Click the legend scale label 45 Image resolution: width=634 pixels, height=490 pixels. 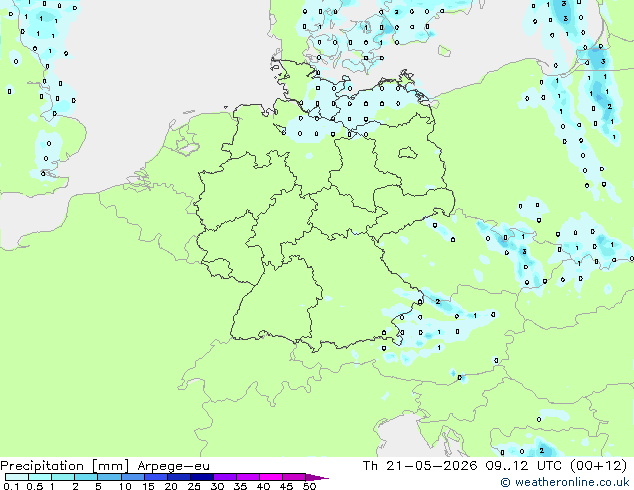286,486
